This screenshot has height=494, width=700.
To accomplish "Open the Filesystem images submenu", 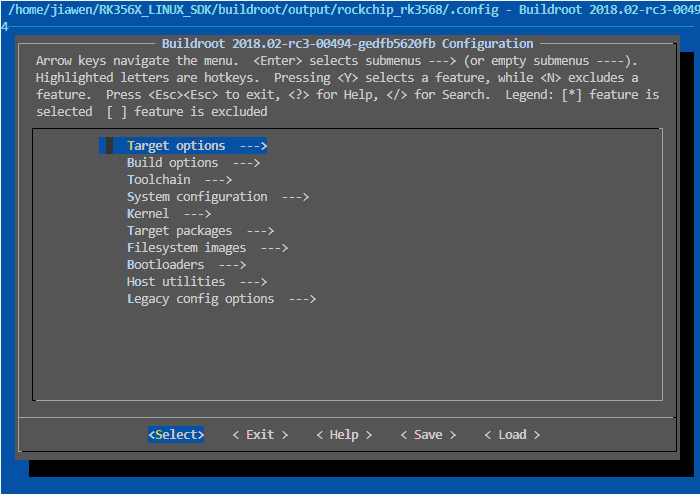I will [208, 247].
